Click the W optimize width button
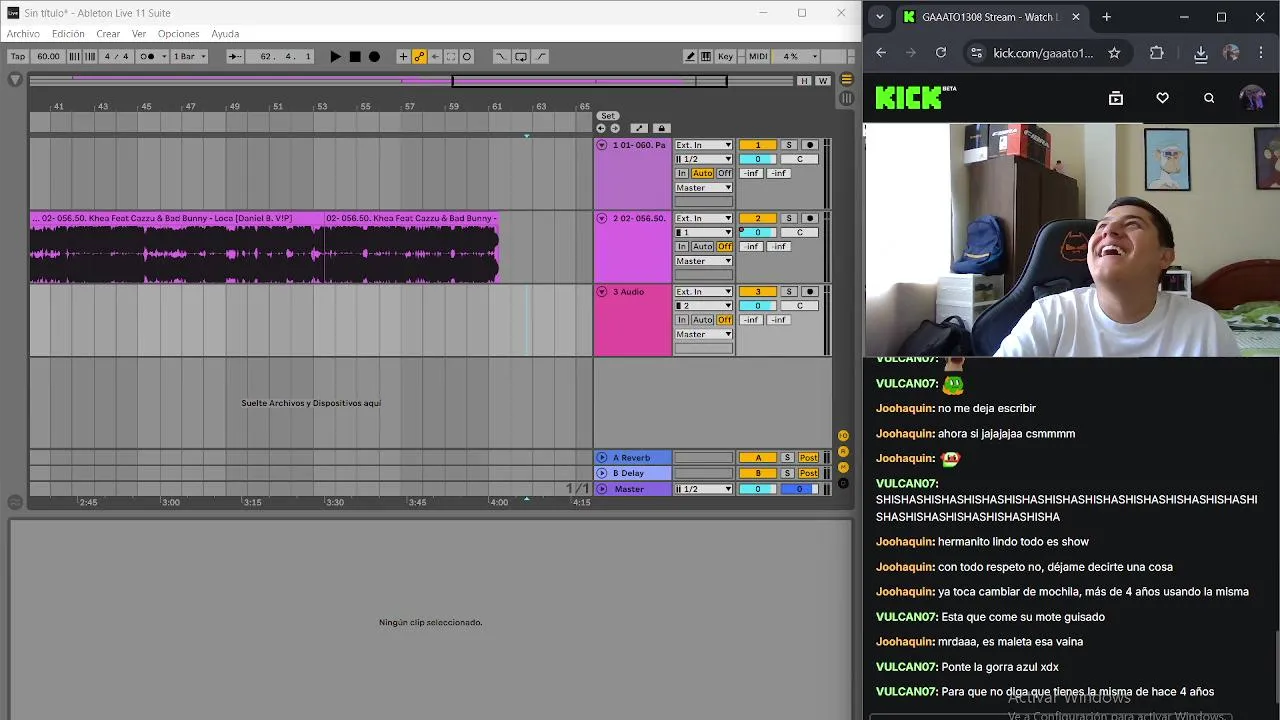 tap(823, 81)
